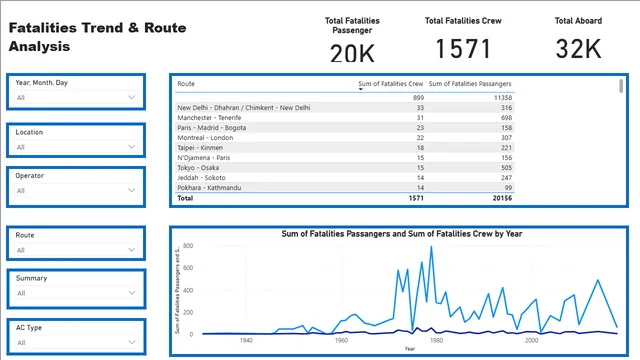Sort table by Route column header
The width and height of the screenshot is (640, 360).
[x=186, y=84]
